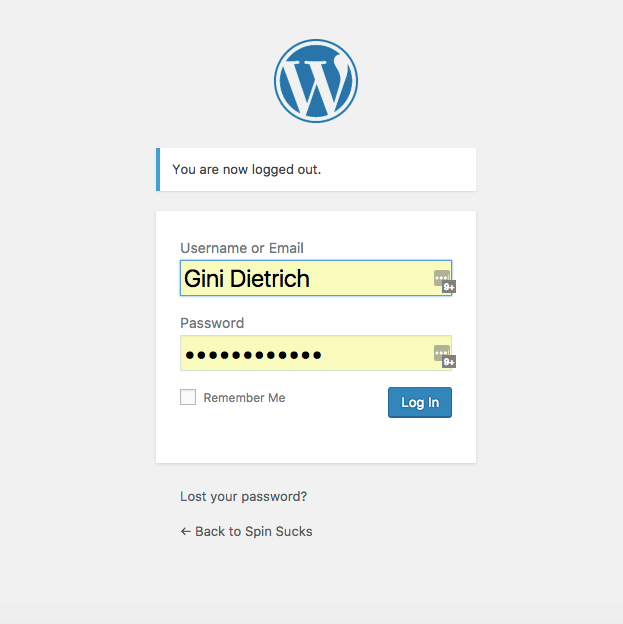Enable the Remember Me checkbox
The width and height of the screenshot is (623, 624).
[x=188, y=397]
